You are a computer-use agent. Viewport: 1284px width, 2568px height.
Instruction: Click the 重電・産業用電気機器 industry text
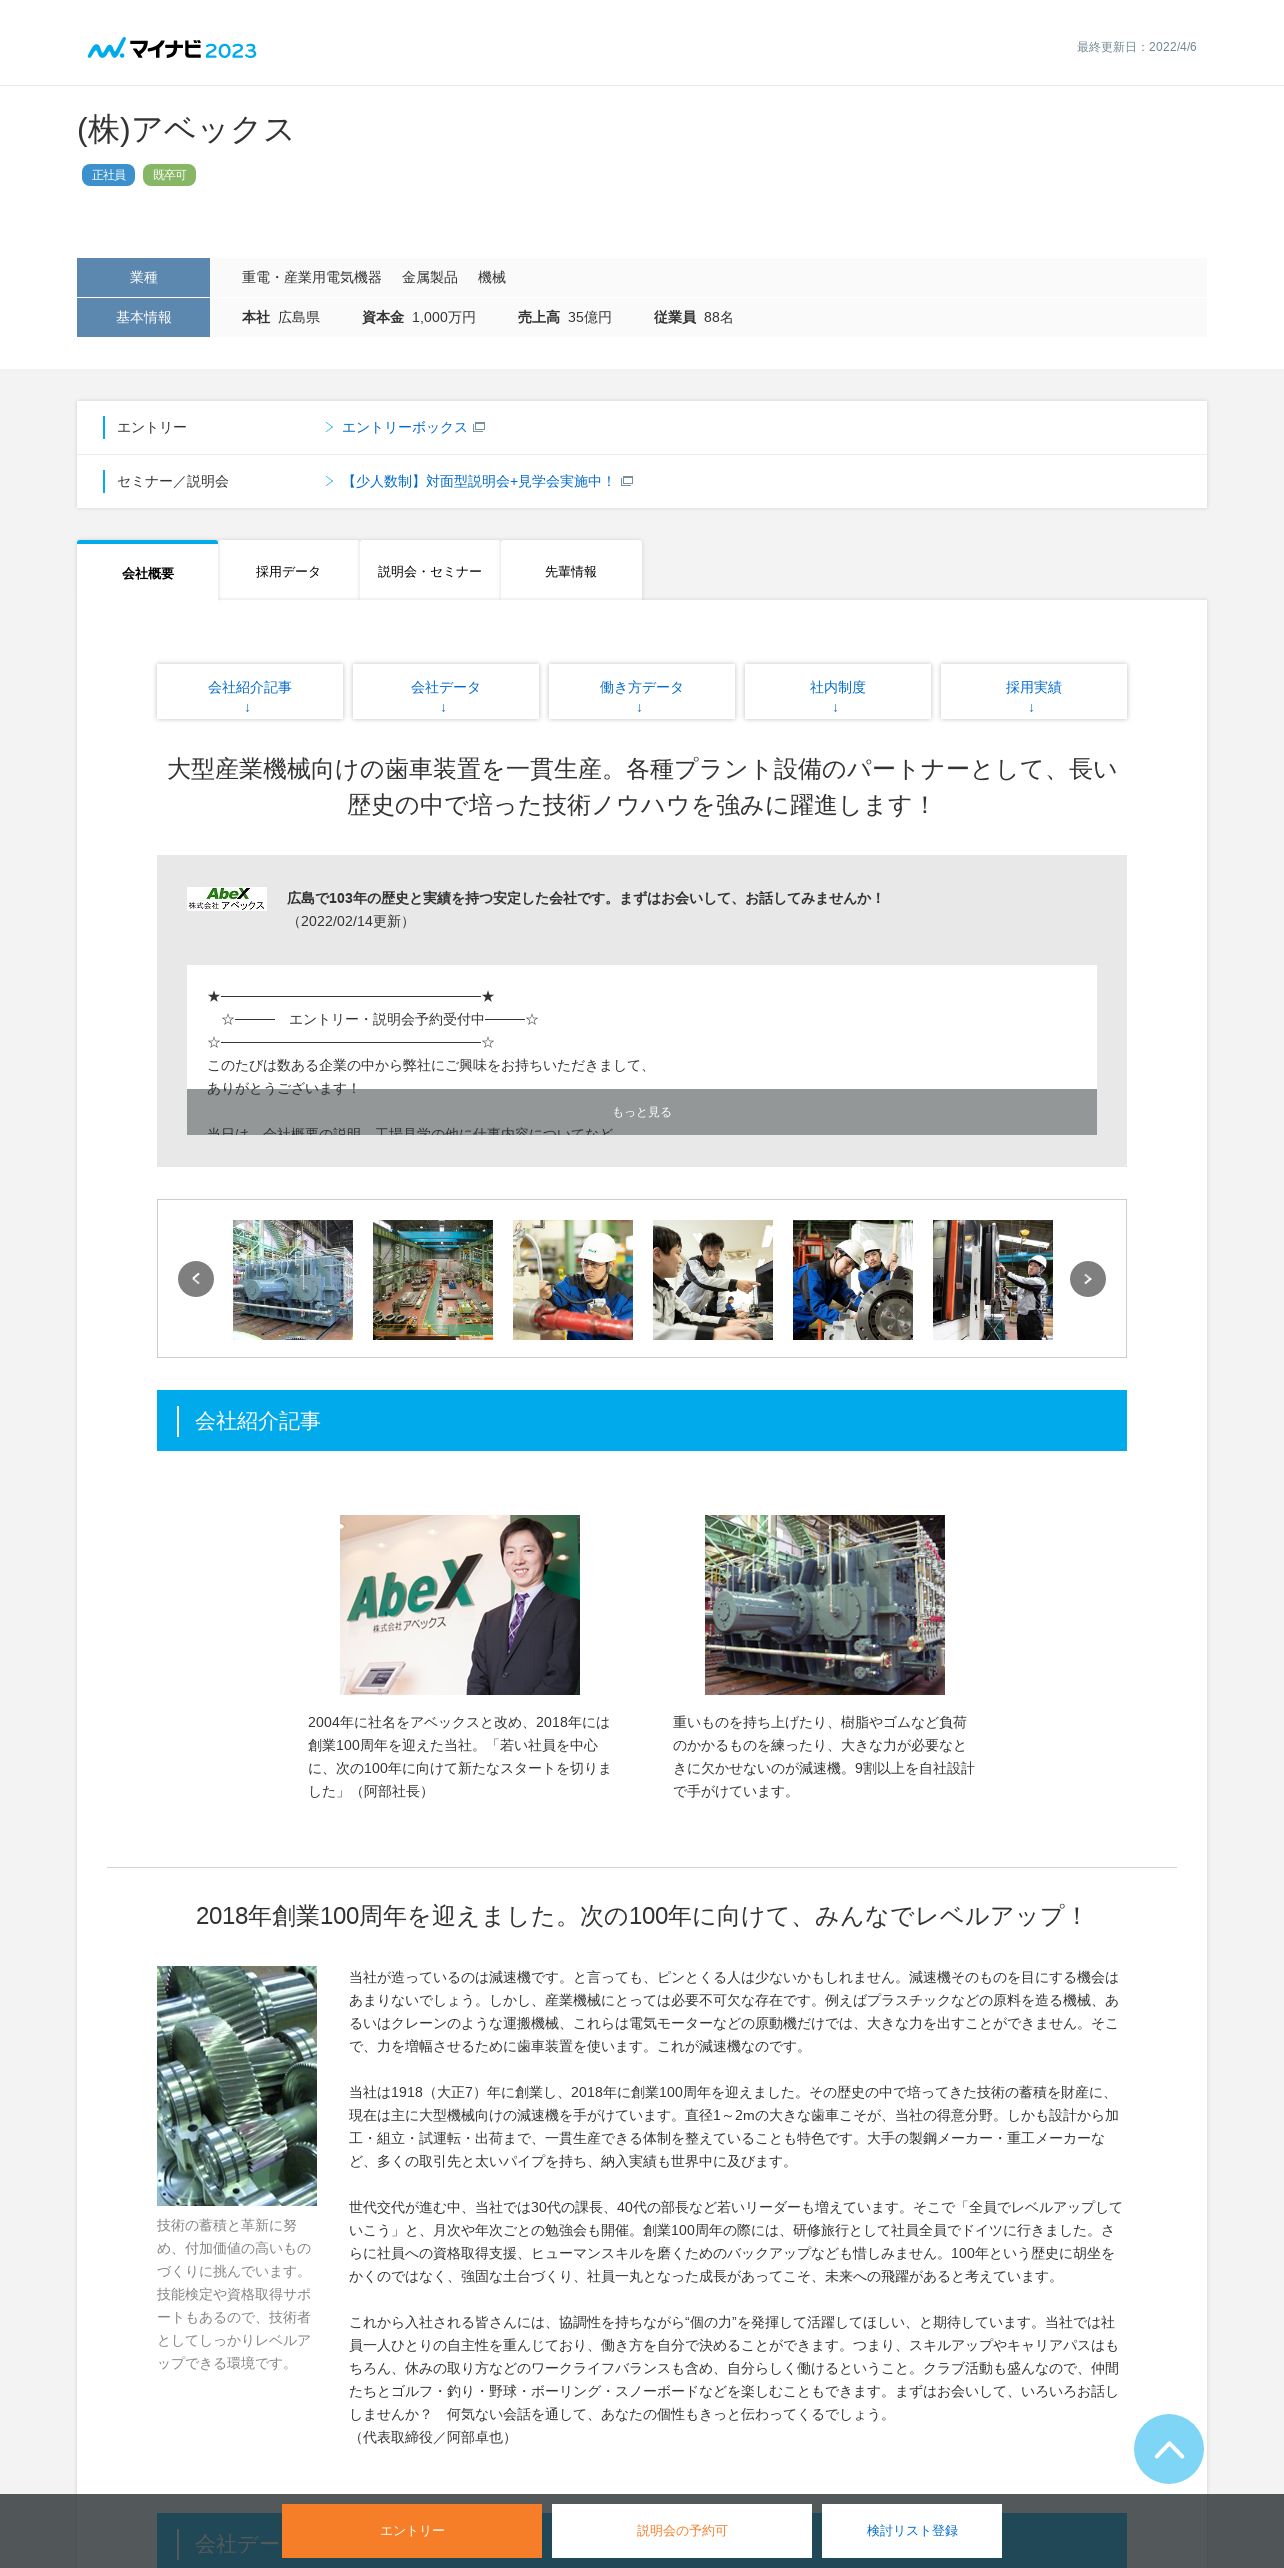312,277
